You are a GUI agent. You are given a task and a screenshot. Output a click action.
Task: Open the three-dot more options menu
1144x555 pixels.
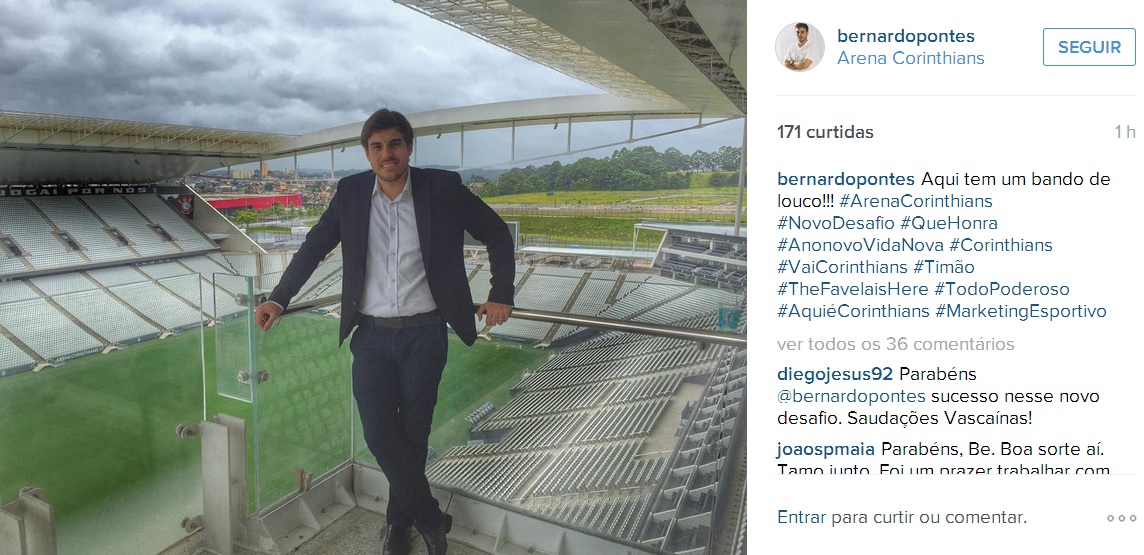click(1121, 519)
